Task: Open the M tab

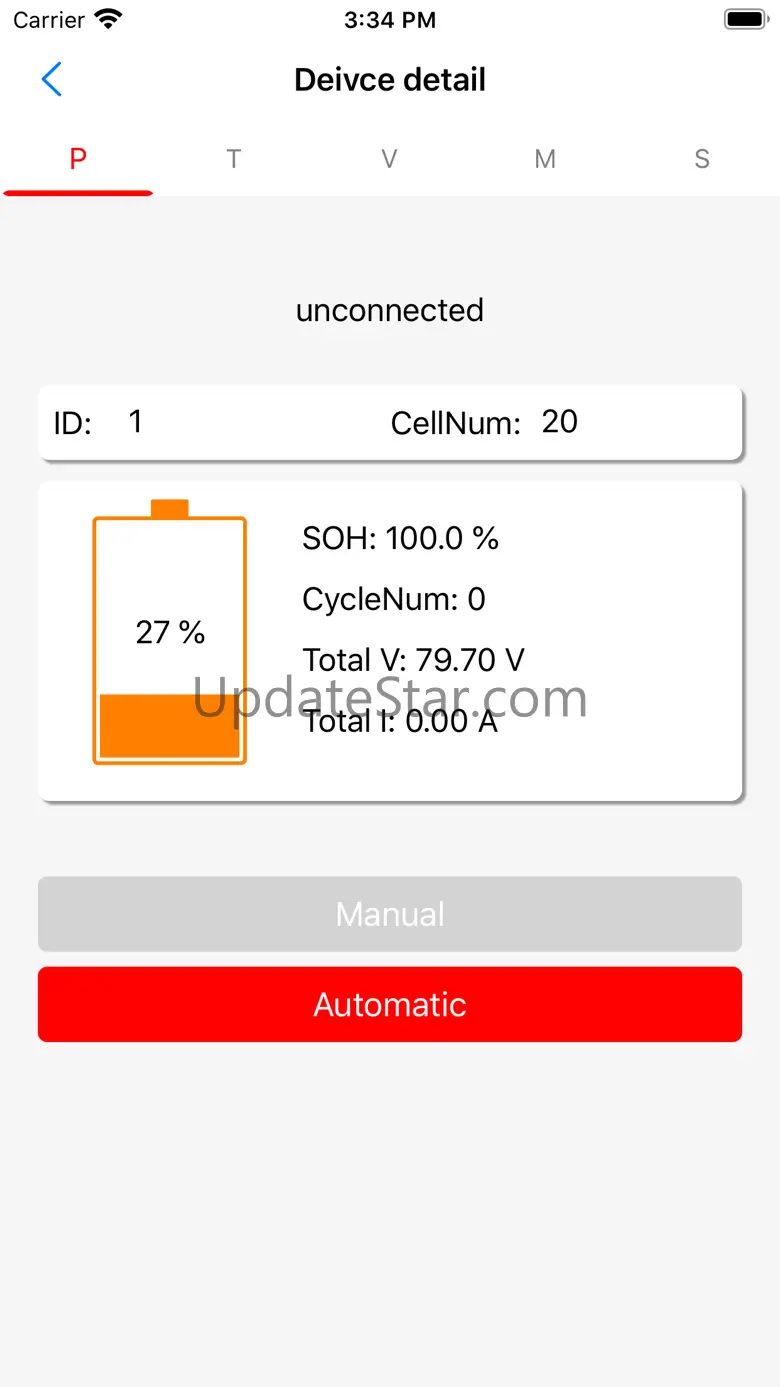Action: coord(545,159)
